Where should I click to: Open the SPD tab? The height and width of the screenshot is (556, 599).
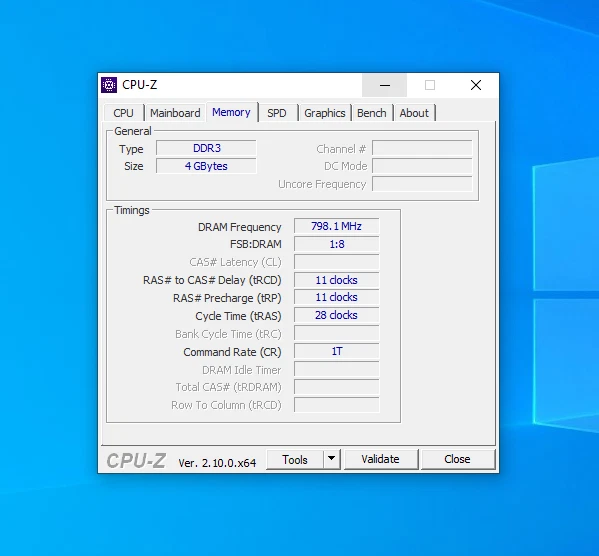pyautogui.click(x=277, y=113)
